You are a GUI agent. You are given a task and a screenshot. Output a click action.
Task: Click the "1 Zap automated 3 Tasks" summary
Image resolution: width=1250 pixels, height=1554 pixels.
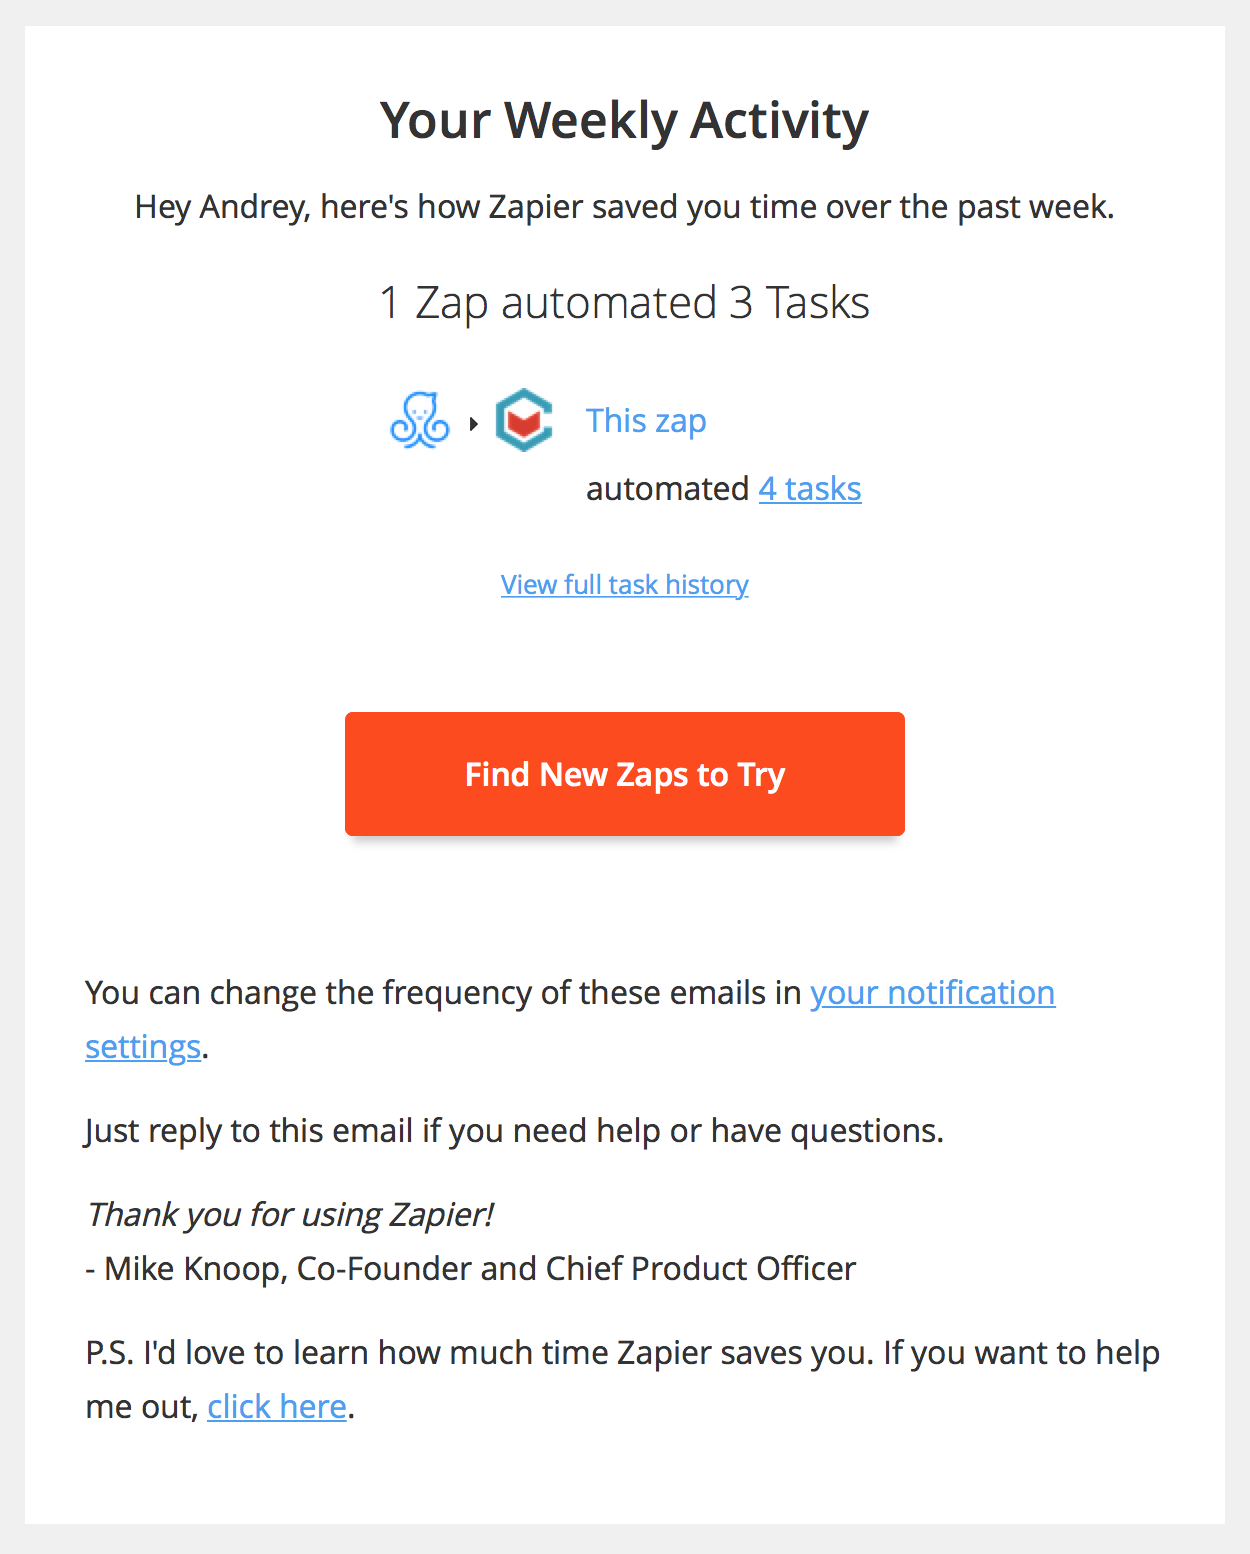click(x=625, y=303)
